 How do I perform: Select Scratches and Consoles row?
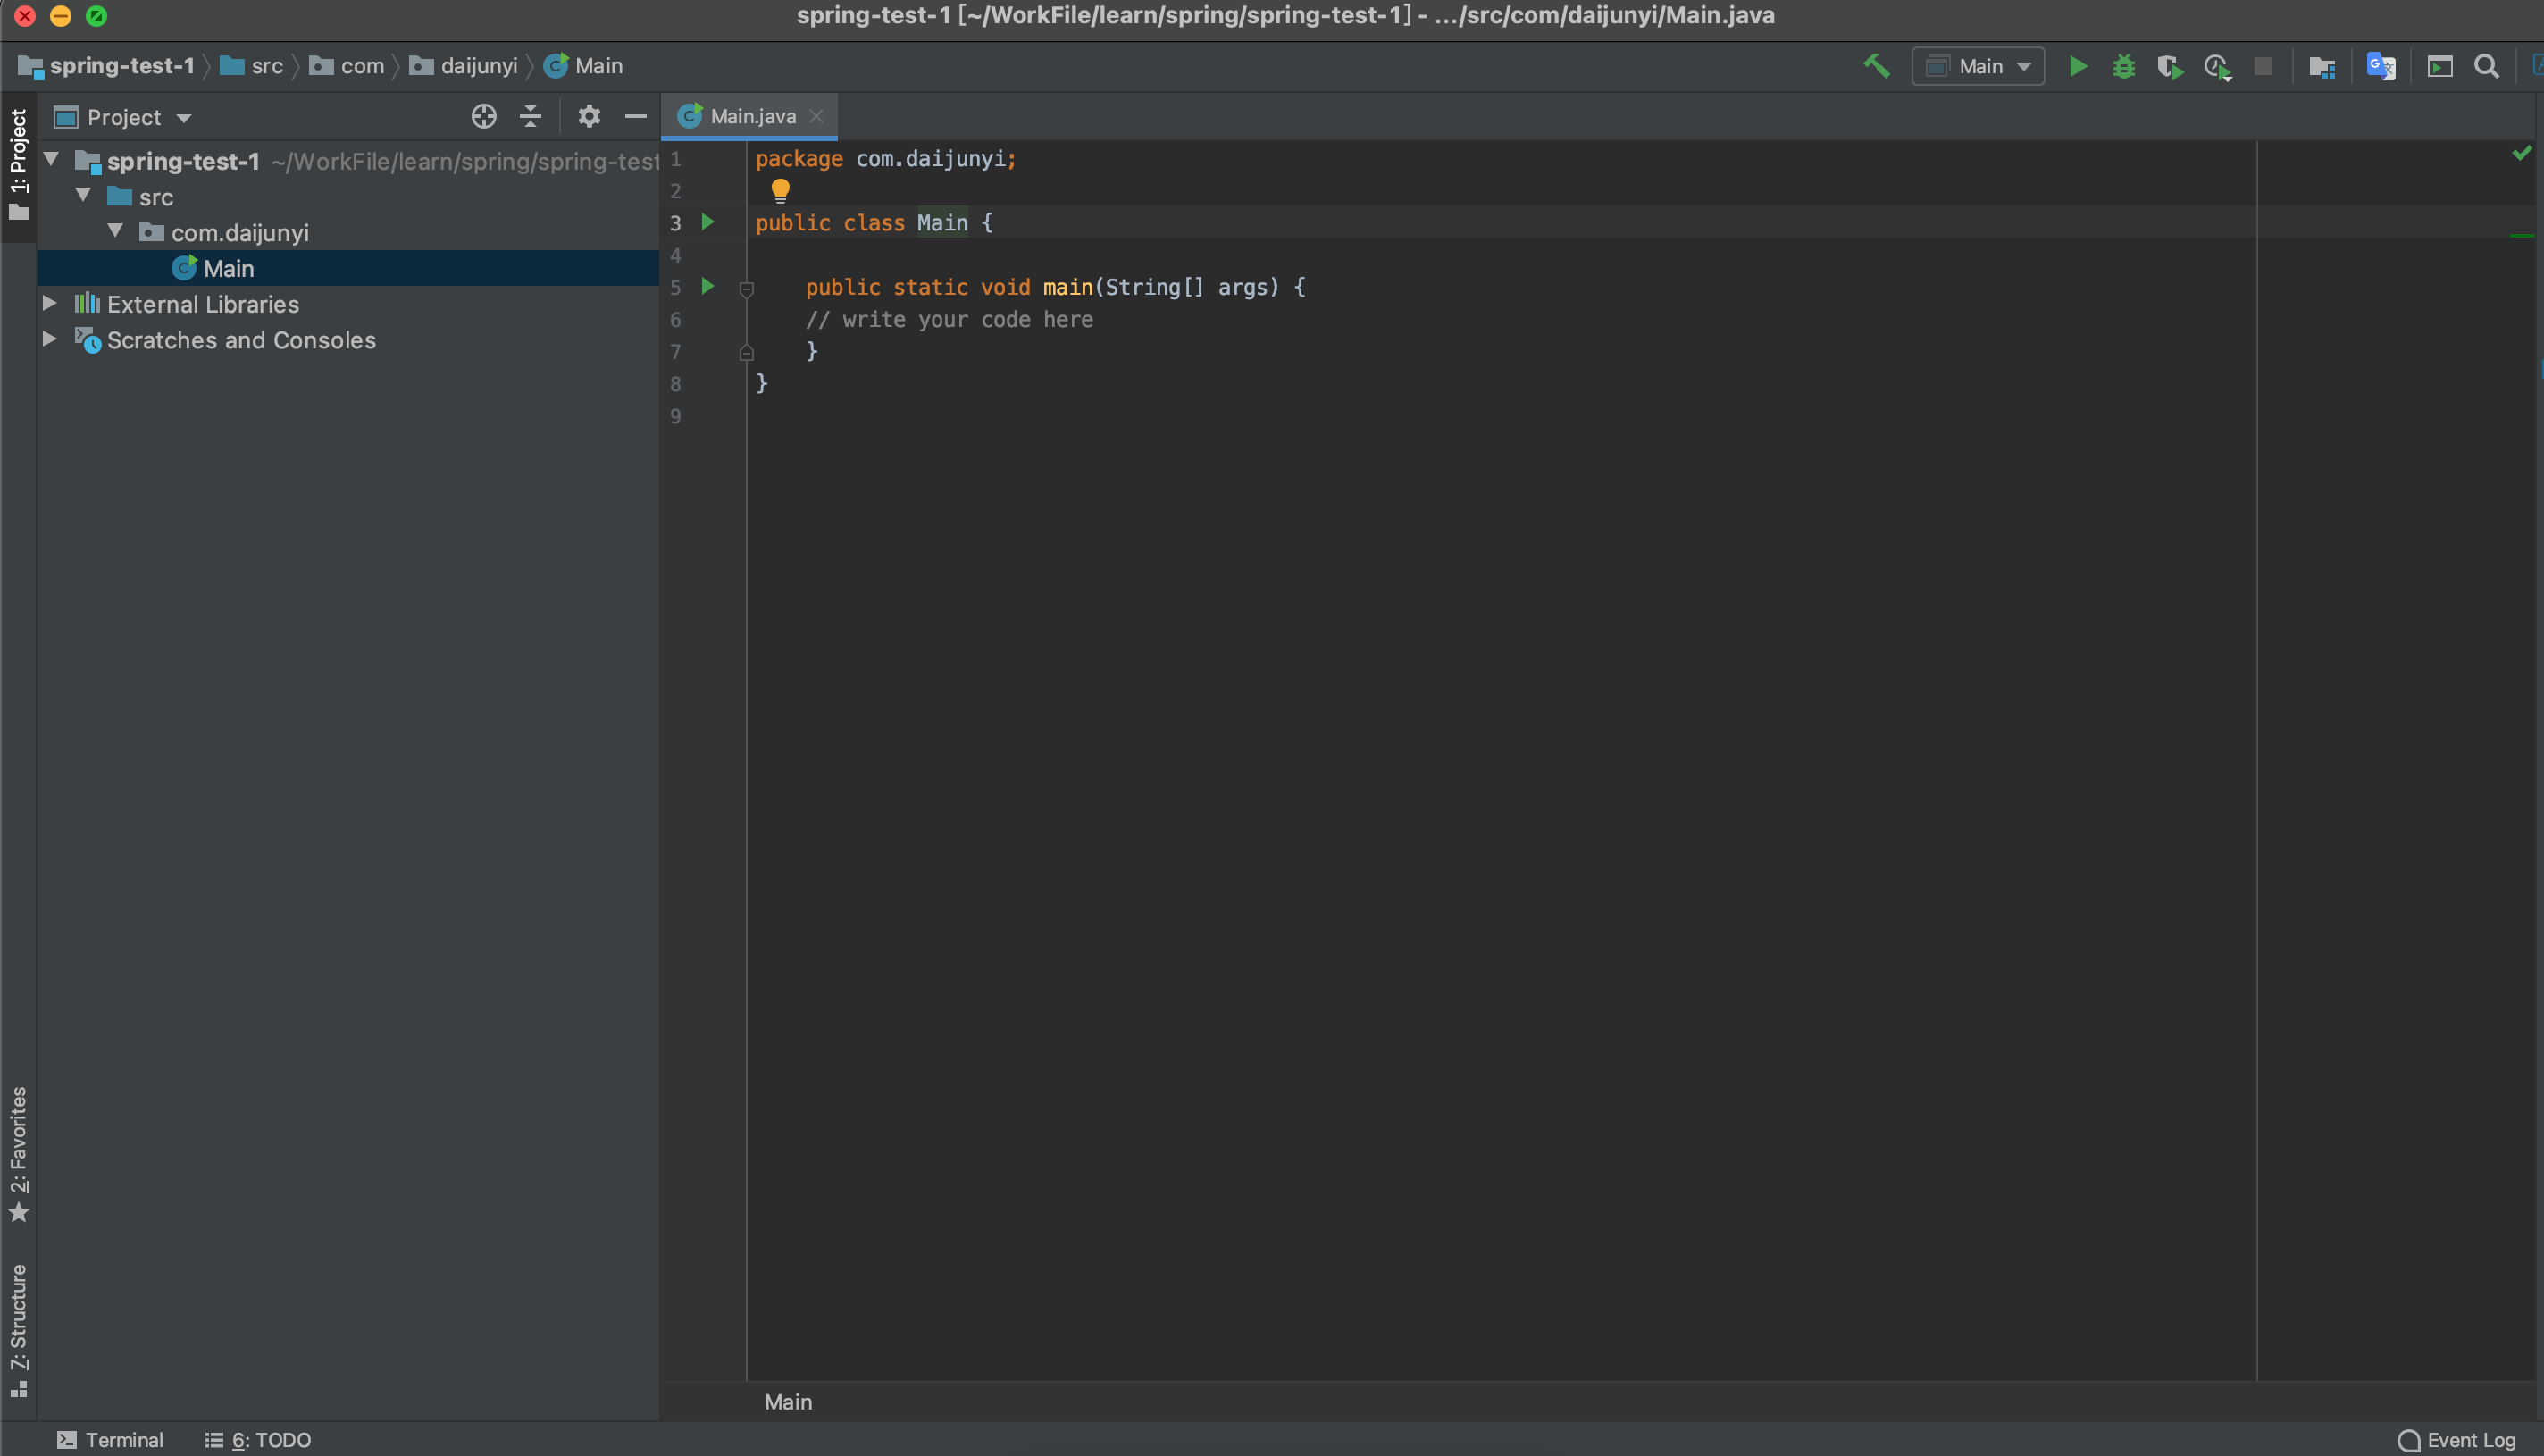[348, 340]
